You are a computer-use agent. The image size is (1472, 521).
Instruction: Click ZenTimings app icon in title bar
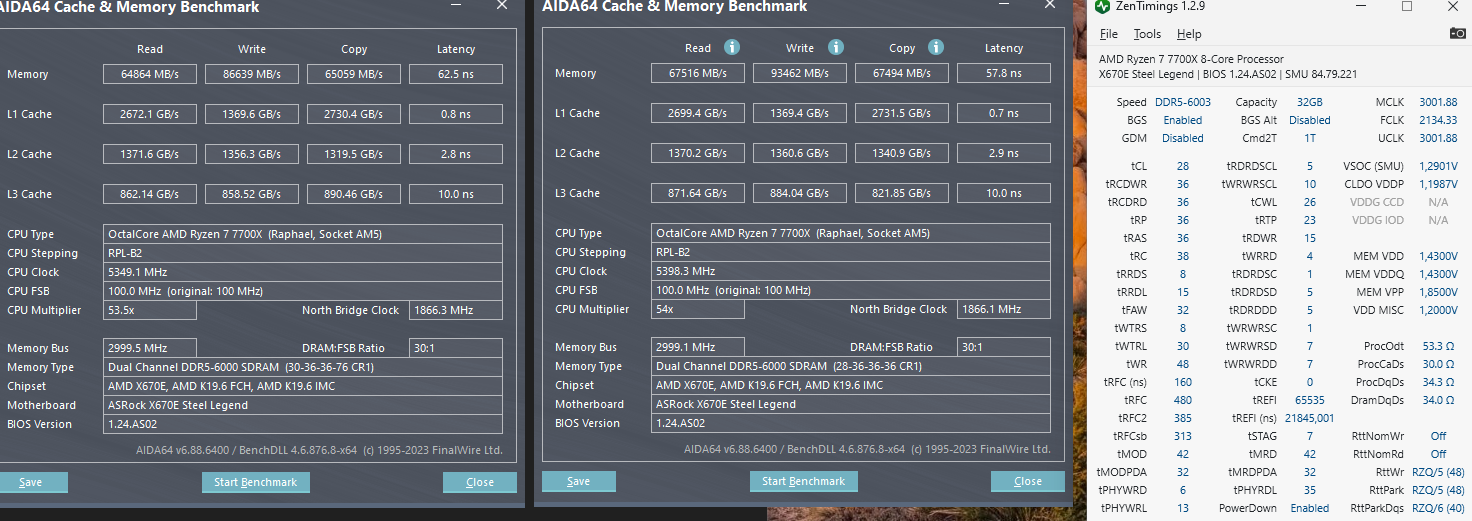click(1102, 7)
